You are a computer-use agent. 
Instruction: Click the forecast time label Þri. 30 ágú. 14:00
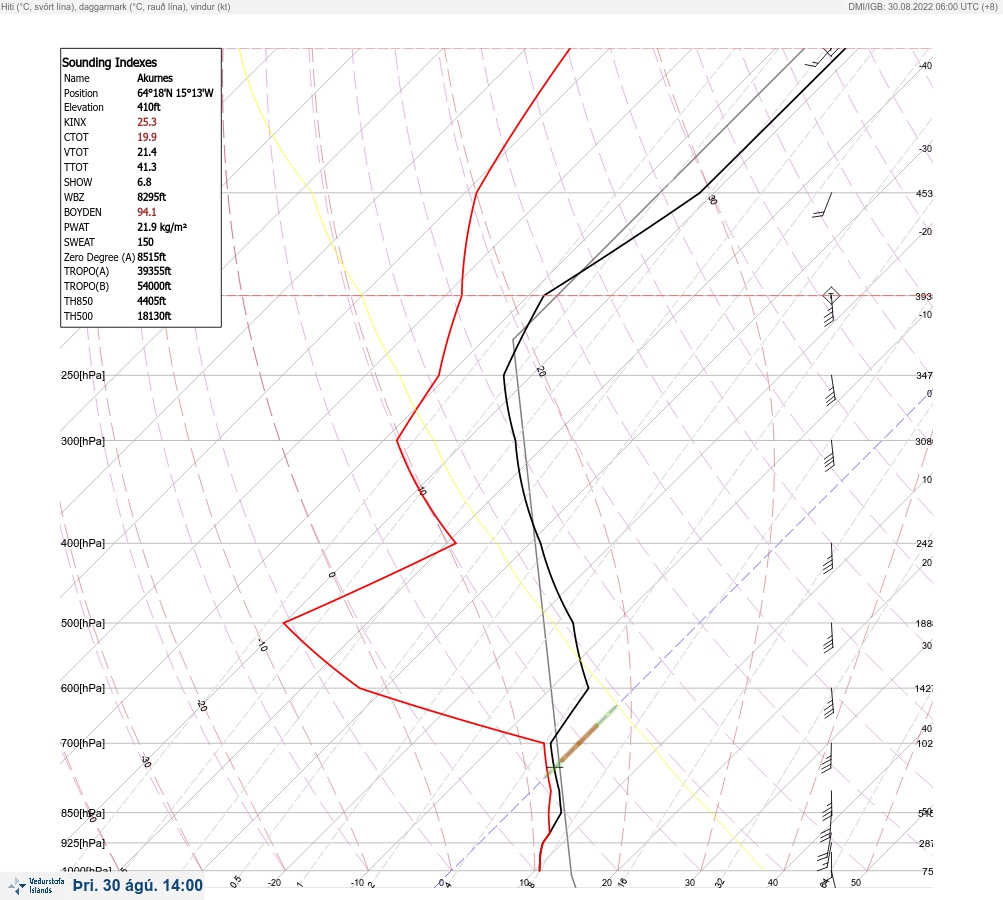(138, 885)
